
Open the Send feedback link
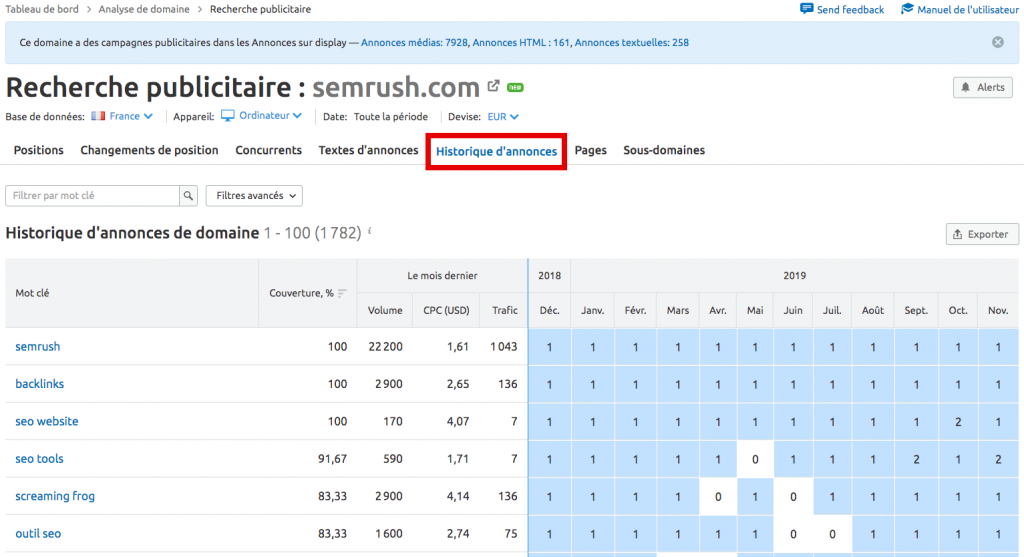(x=850, y=10)
